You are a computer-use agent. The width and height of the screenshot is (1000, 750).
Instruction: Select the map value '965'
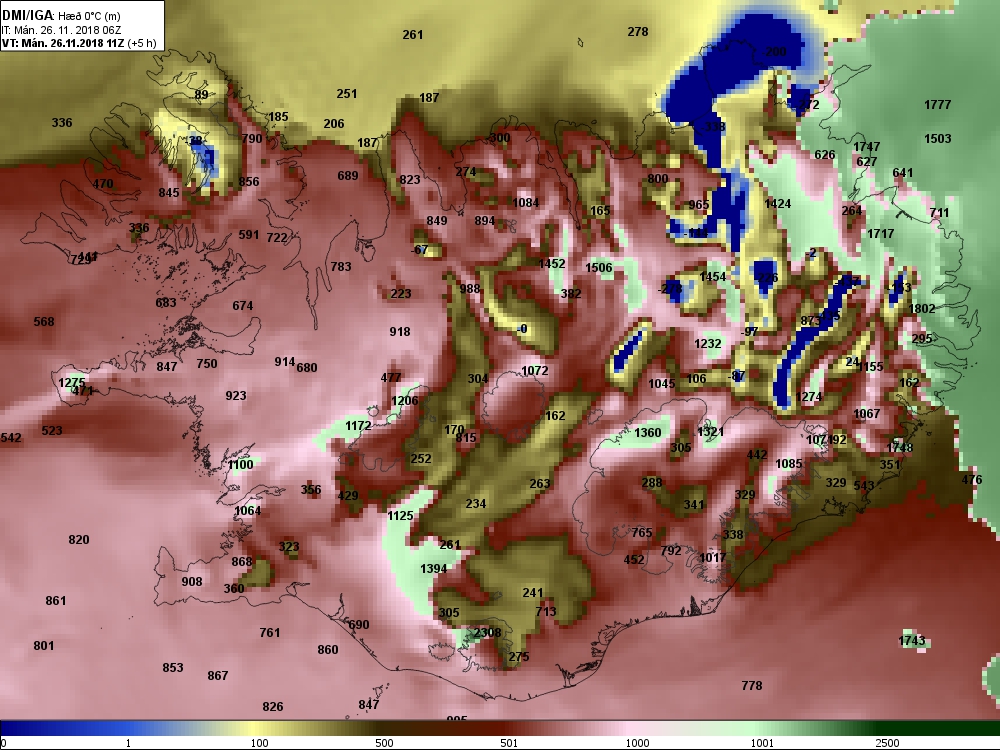click(x=699, y=205)
